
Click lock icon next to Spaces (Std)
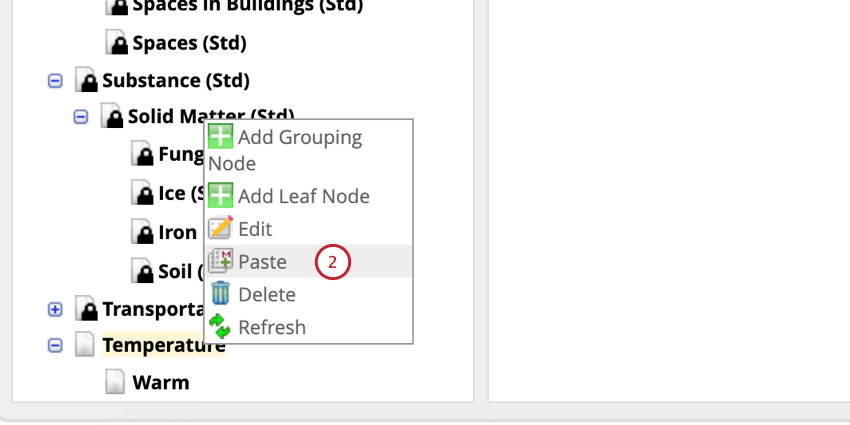click(117, 43)
